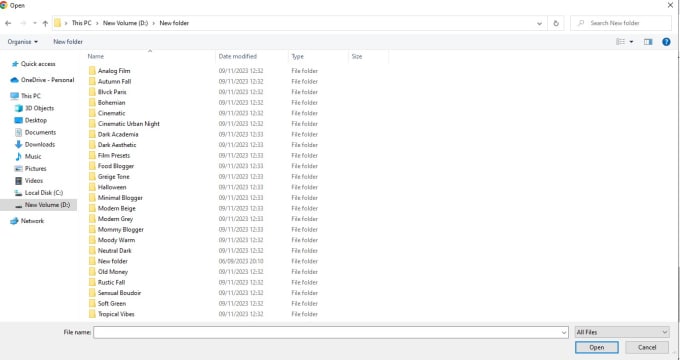Click the New folder toolbar button
680x360 pixels.
pos(68,42)
